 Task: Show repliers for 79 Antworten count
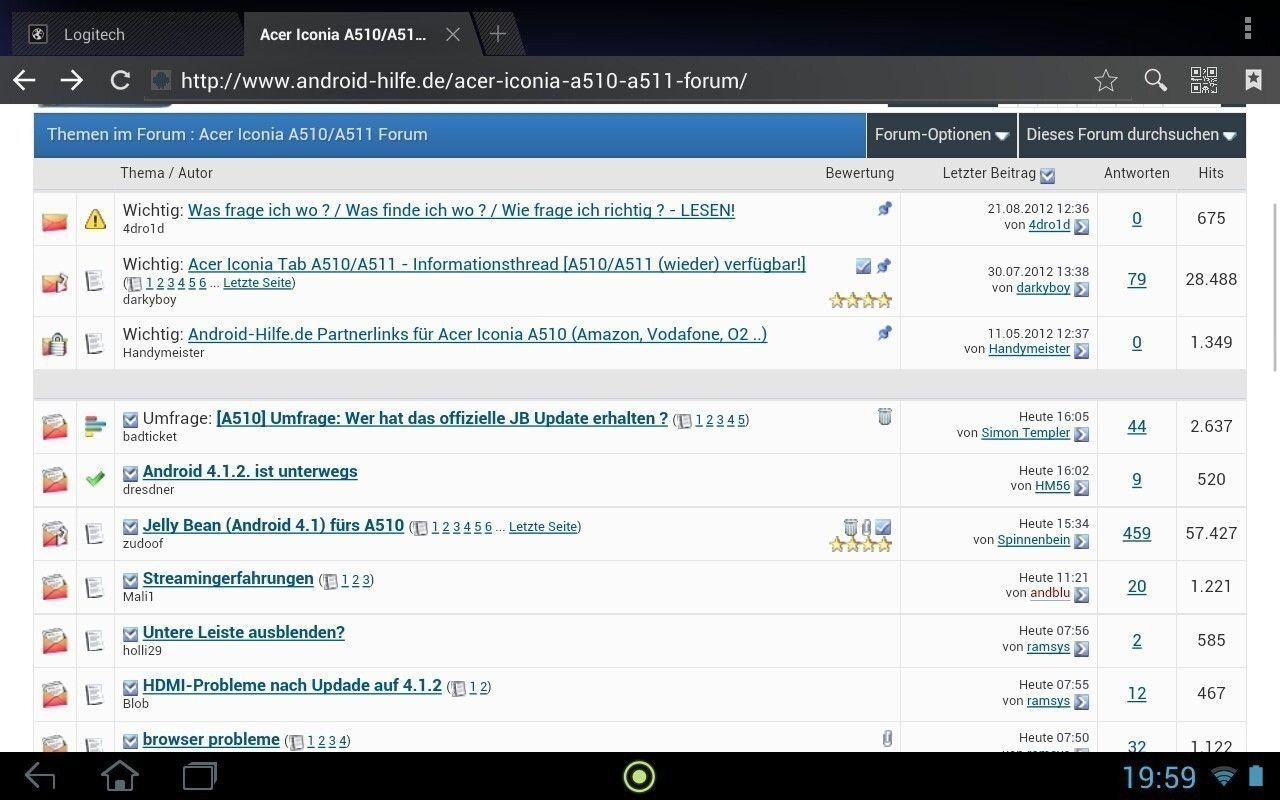[x=1137, y=279]
